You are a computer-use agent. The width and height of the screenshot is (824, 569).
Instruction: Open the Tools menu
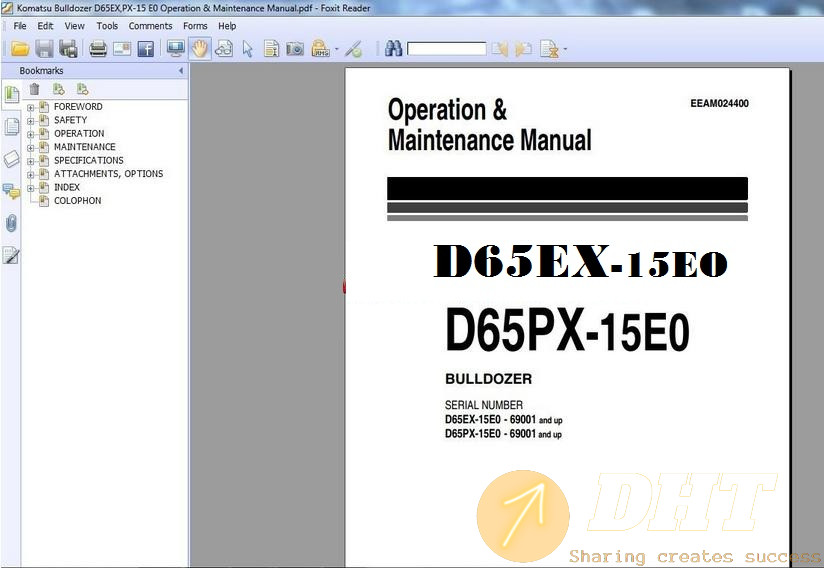tap(107, 26)
